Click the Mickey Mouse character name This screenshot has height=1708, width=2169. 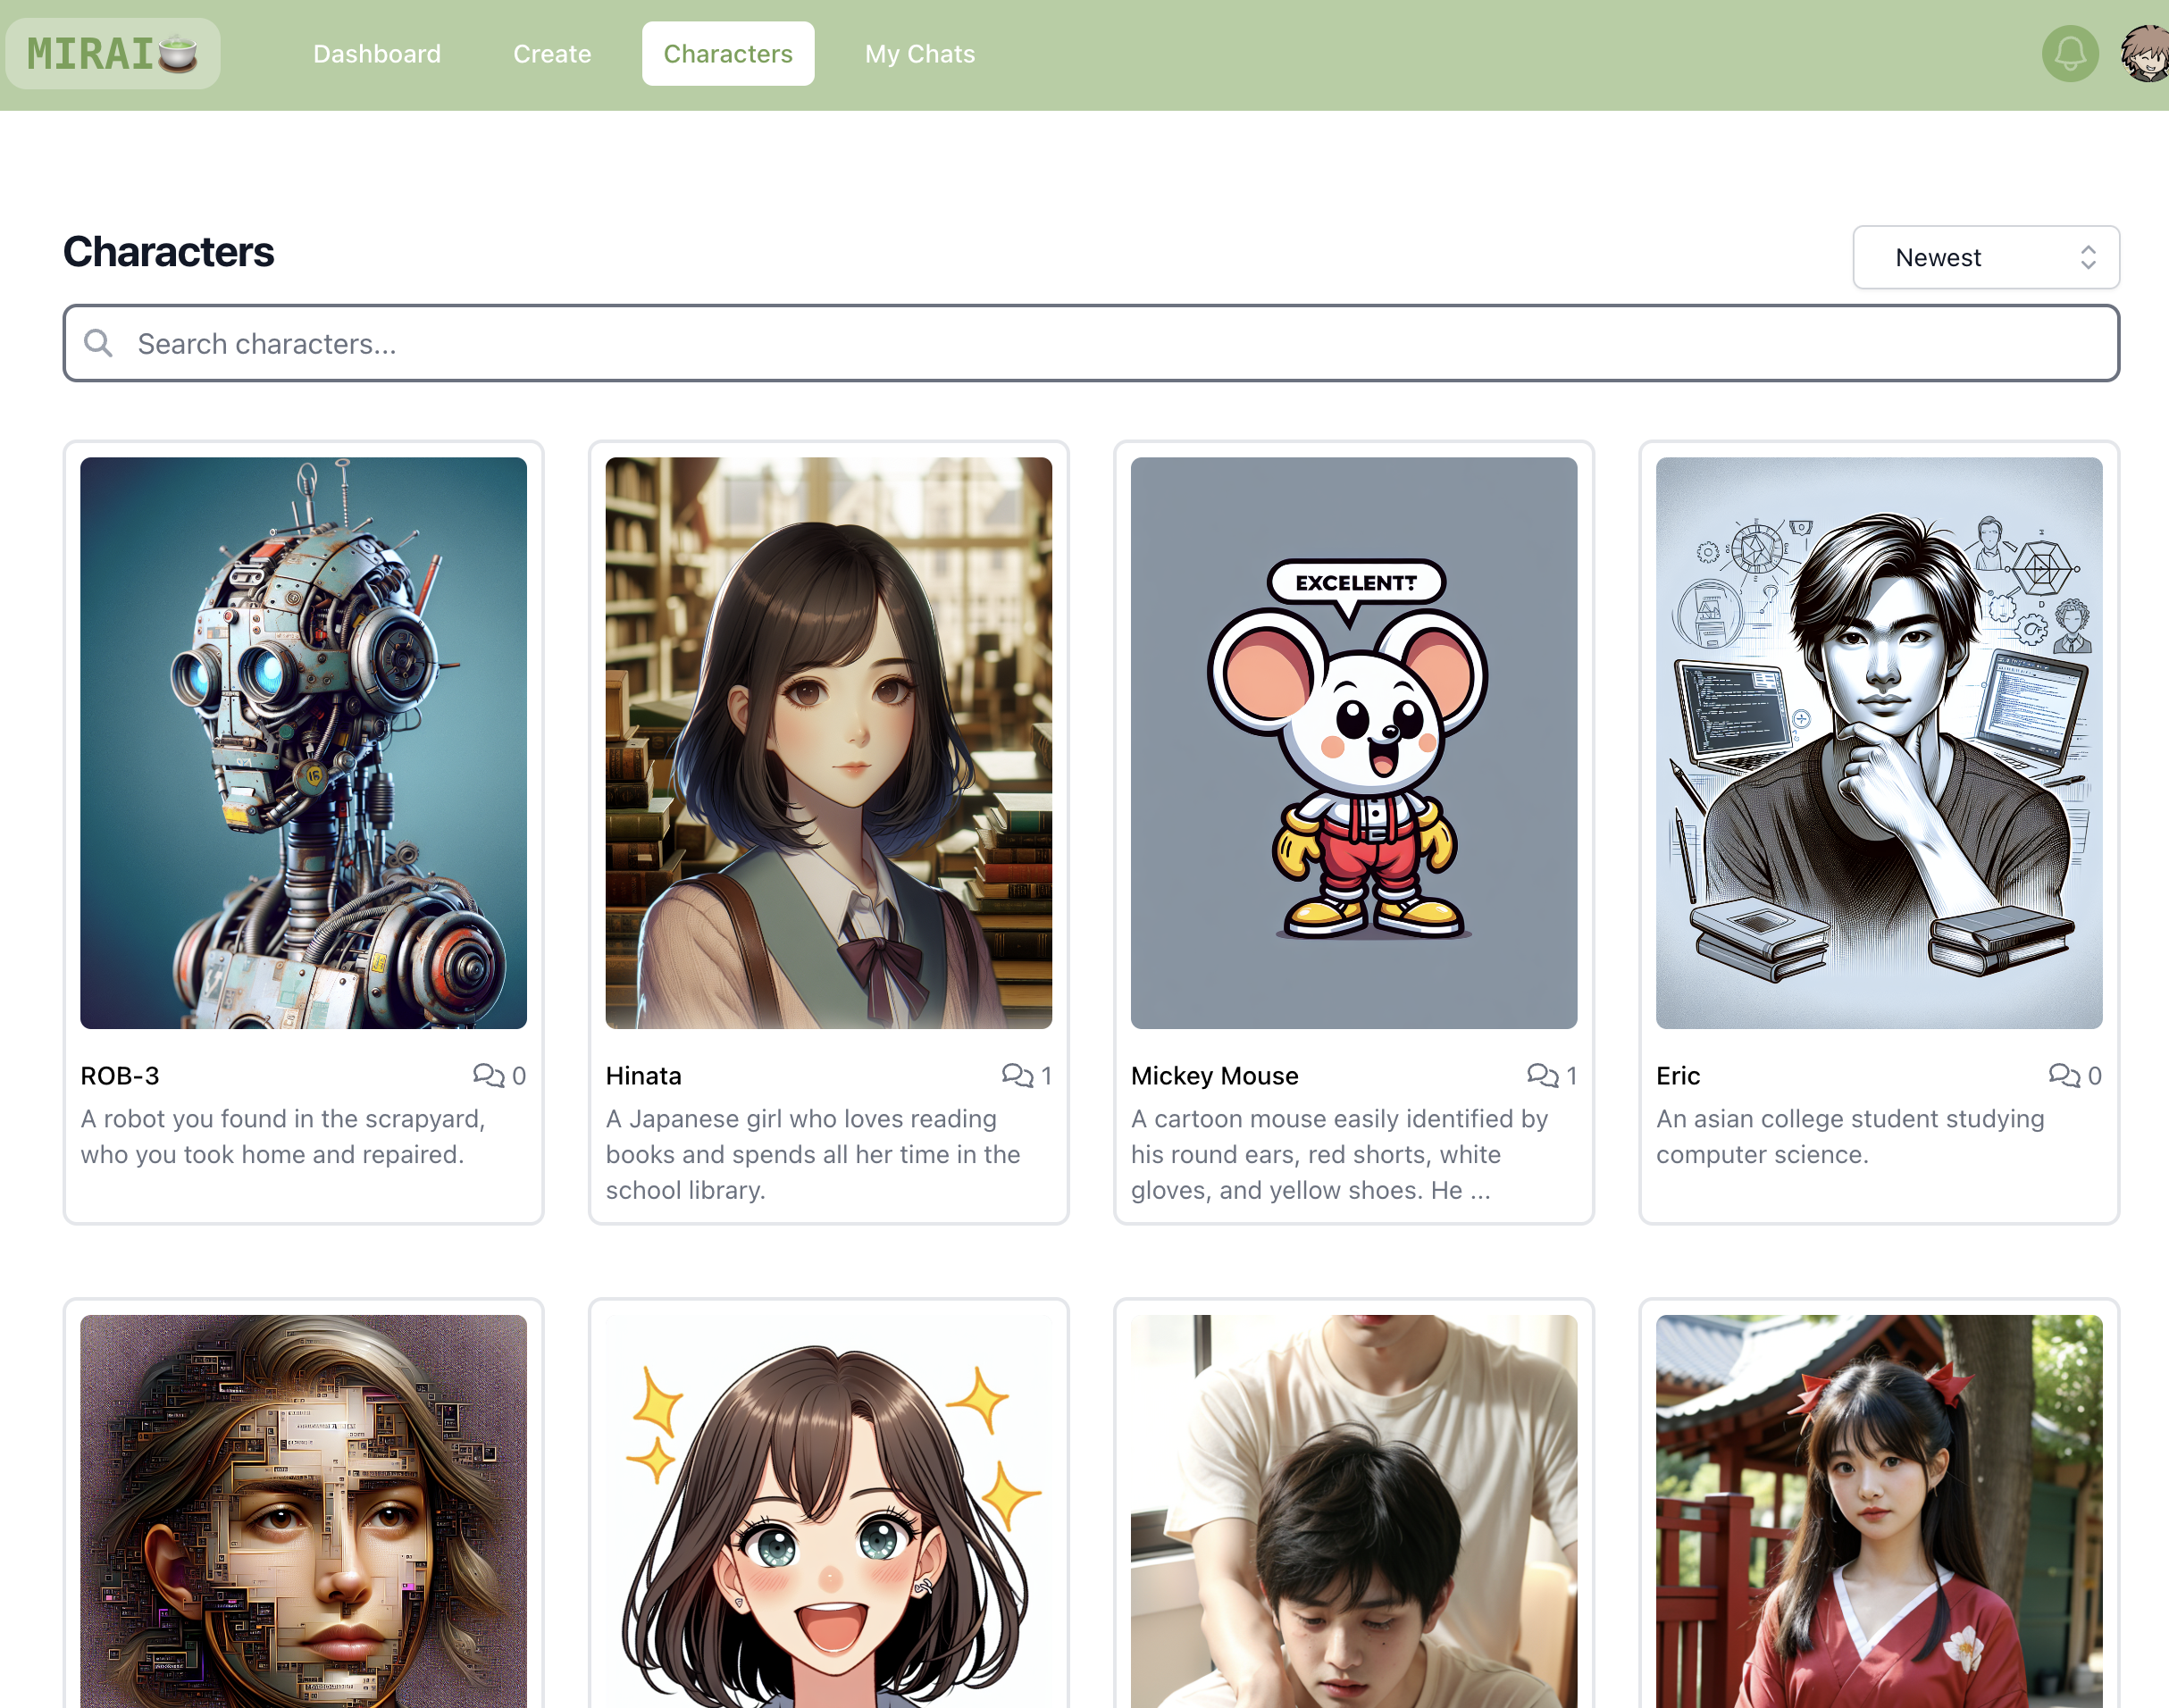1214,1075
